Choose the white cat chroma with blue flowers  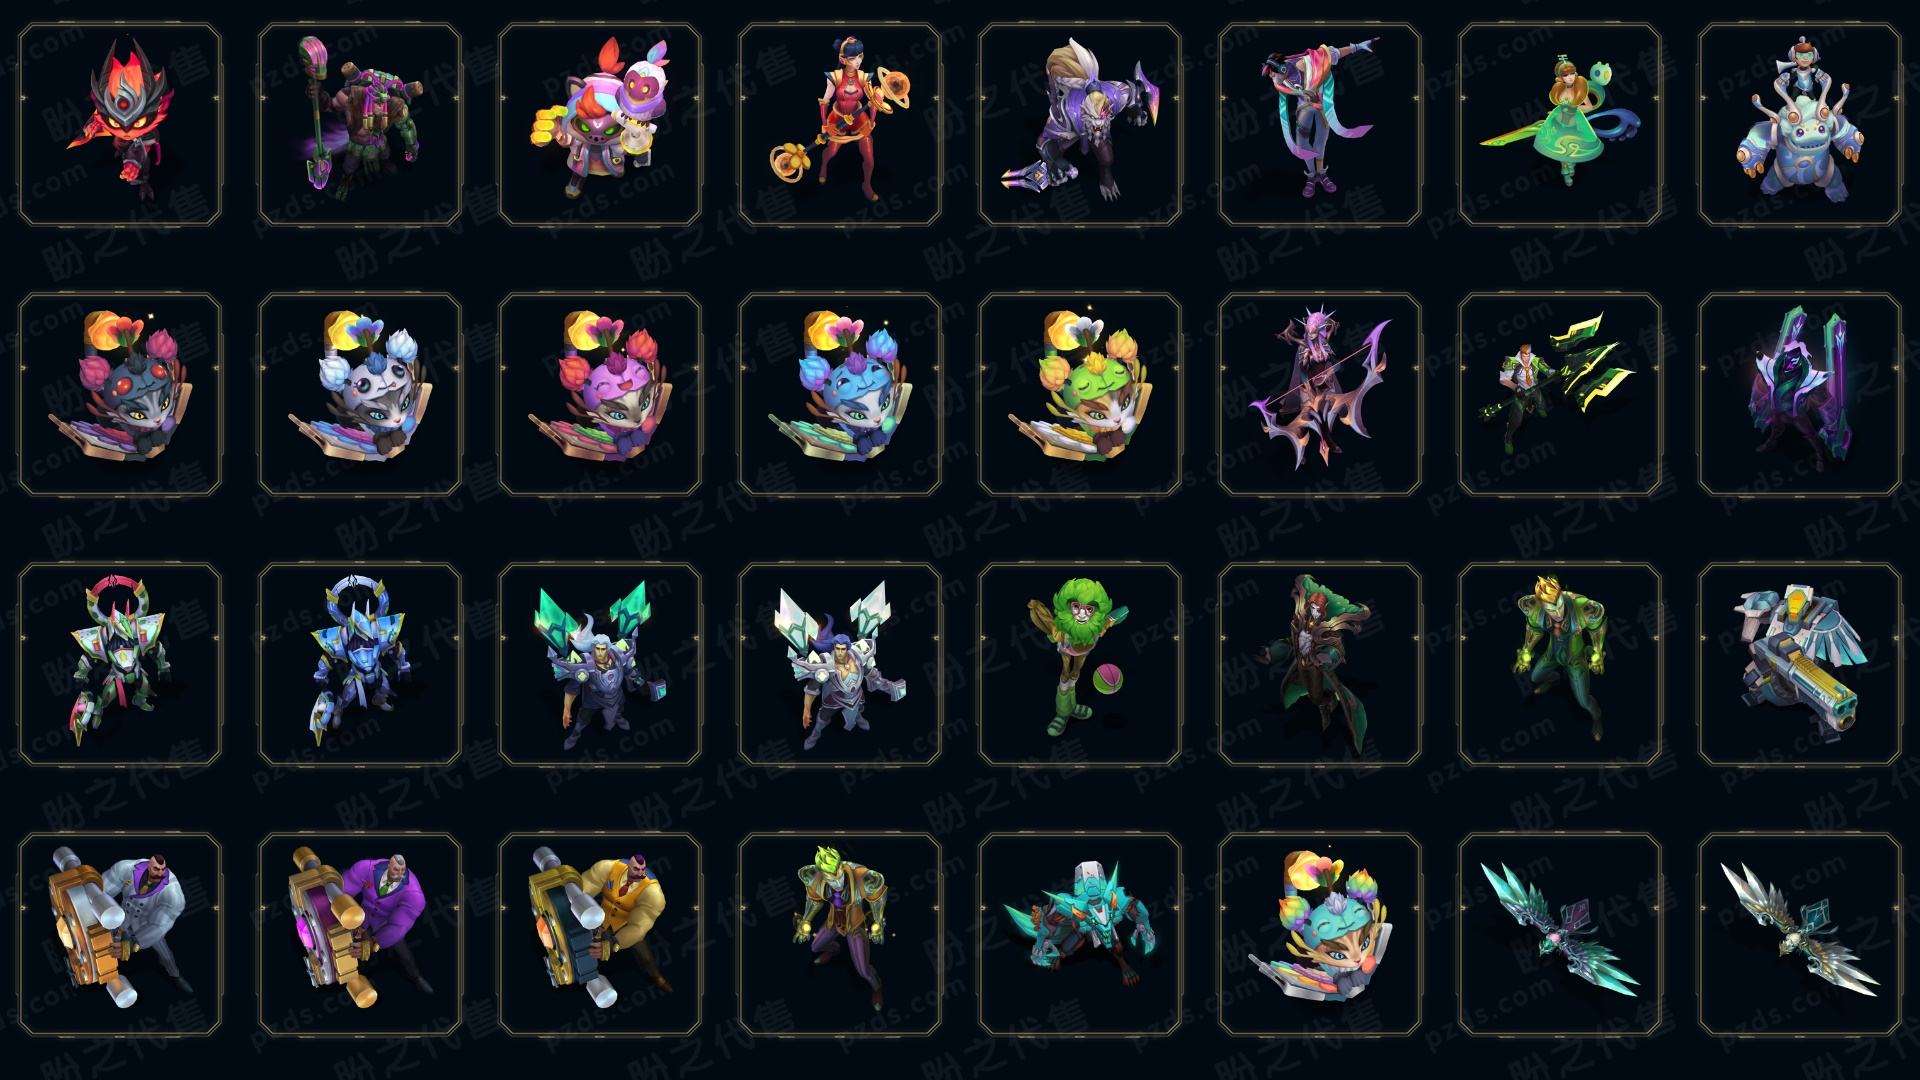click(x=360, y=394)
